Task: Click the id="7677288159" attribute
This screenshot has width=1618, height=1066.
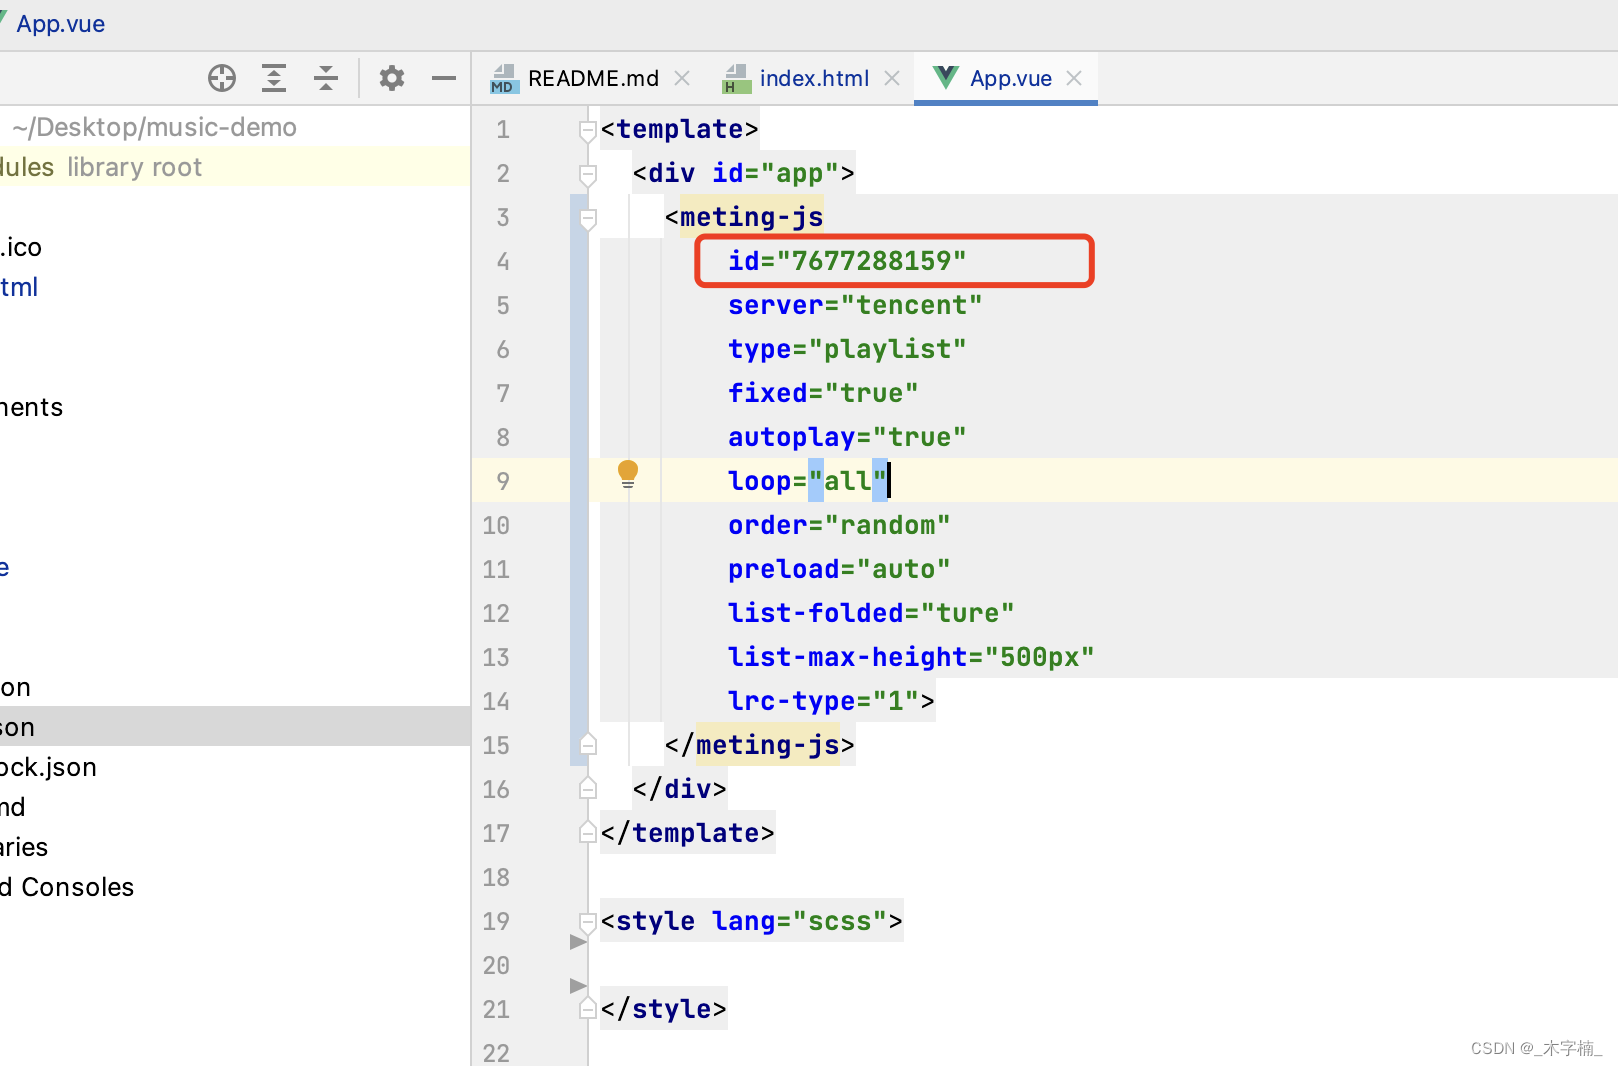Action: pyautogui.click(x=847, y=261)
